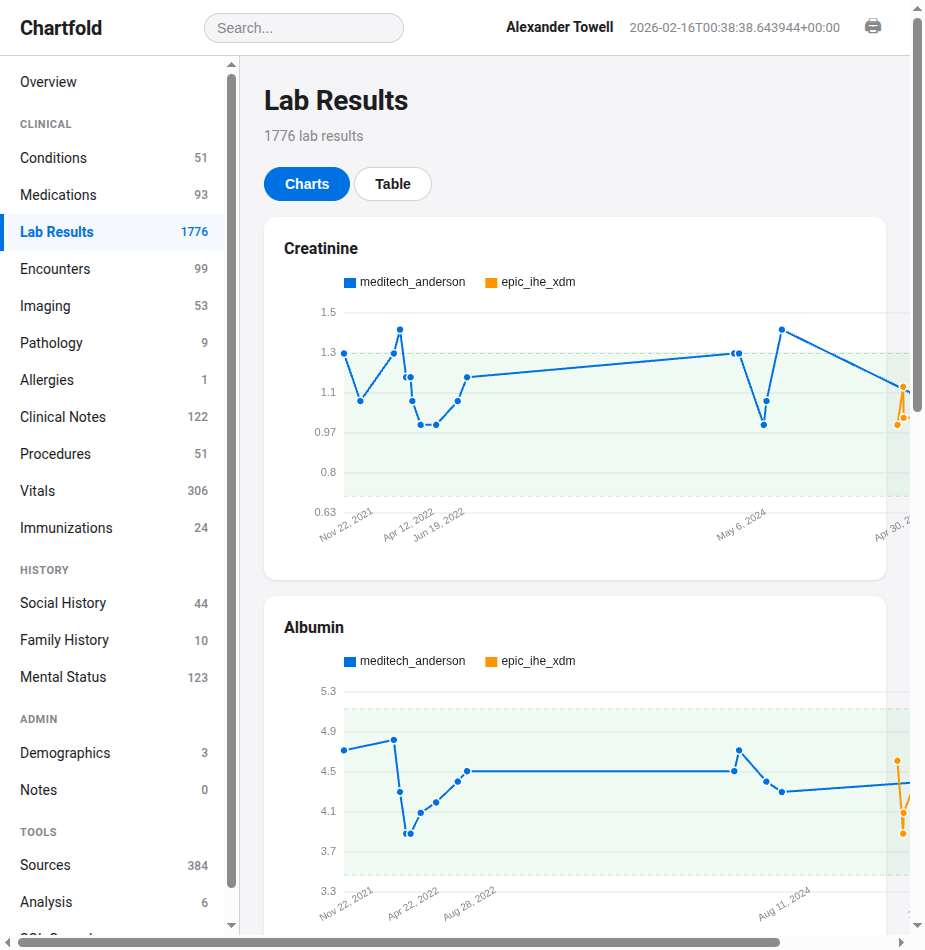Open Overview in the sidebar
Screen dimensions: 925x950
click(x=48, y=82)
